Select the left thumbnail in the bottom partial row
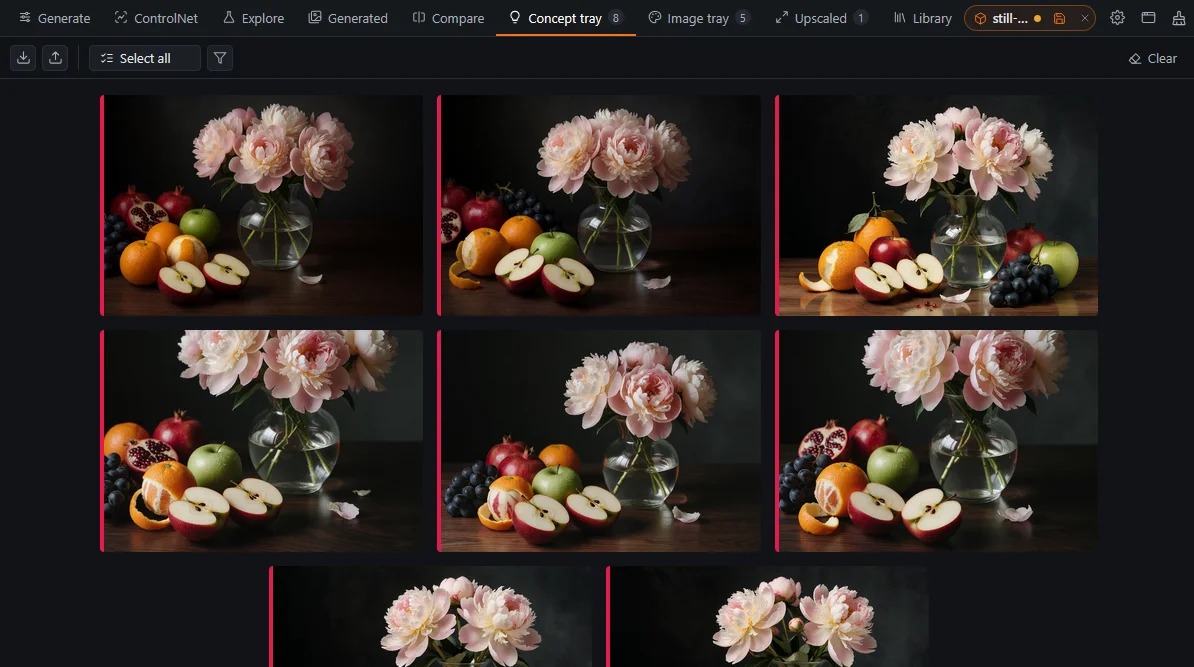The image size is (1194, 667). 431,617
